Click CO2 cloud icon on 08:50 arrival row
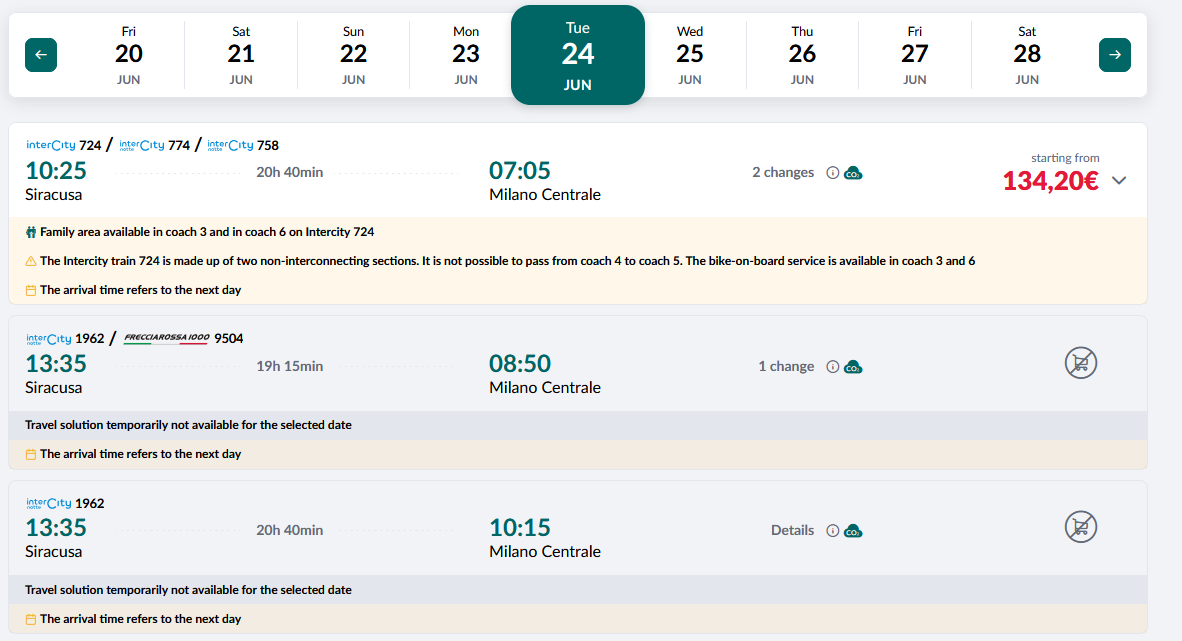 tap(853, 367)
